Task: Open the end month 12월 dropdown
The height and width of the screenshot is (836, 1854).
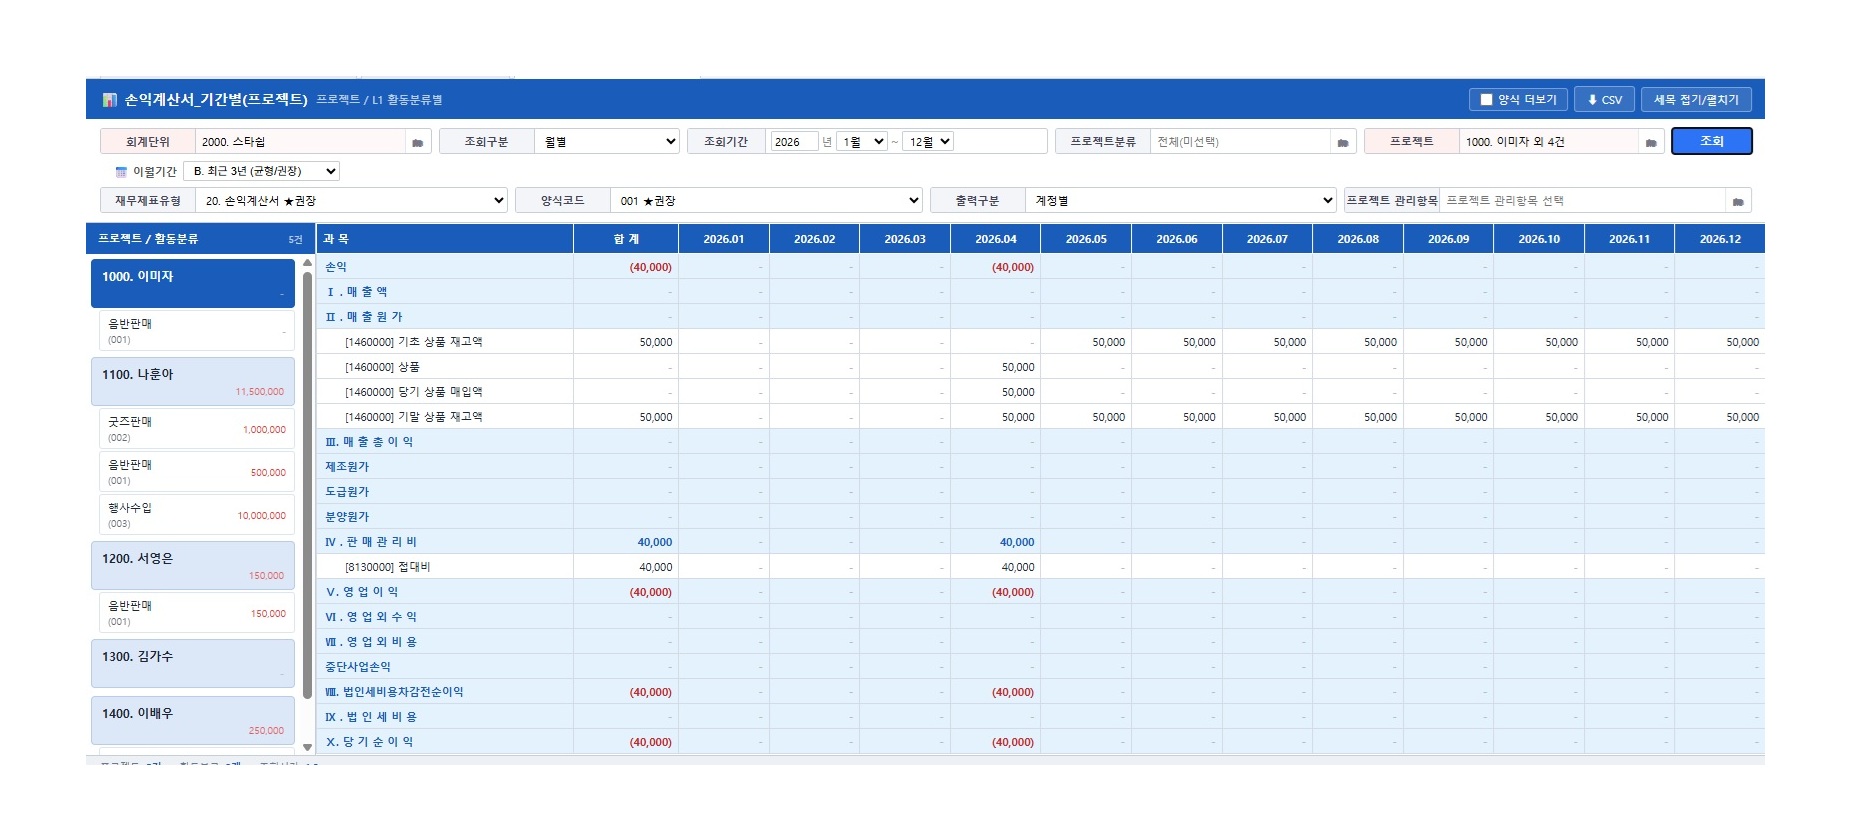Action: (x=929, y=142)
